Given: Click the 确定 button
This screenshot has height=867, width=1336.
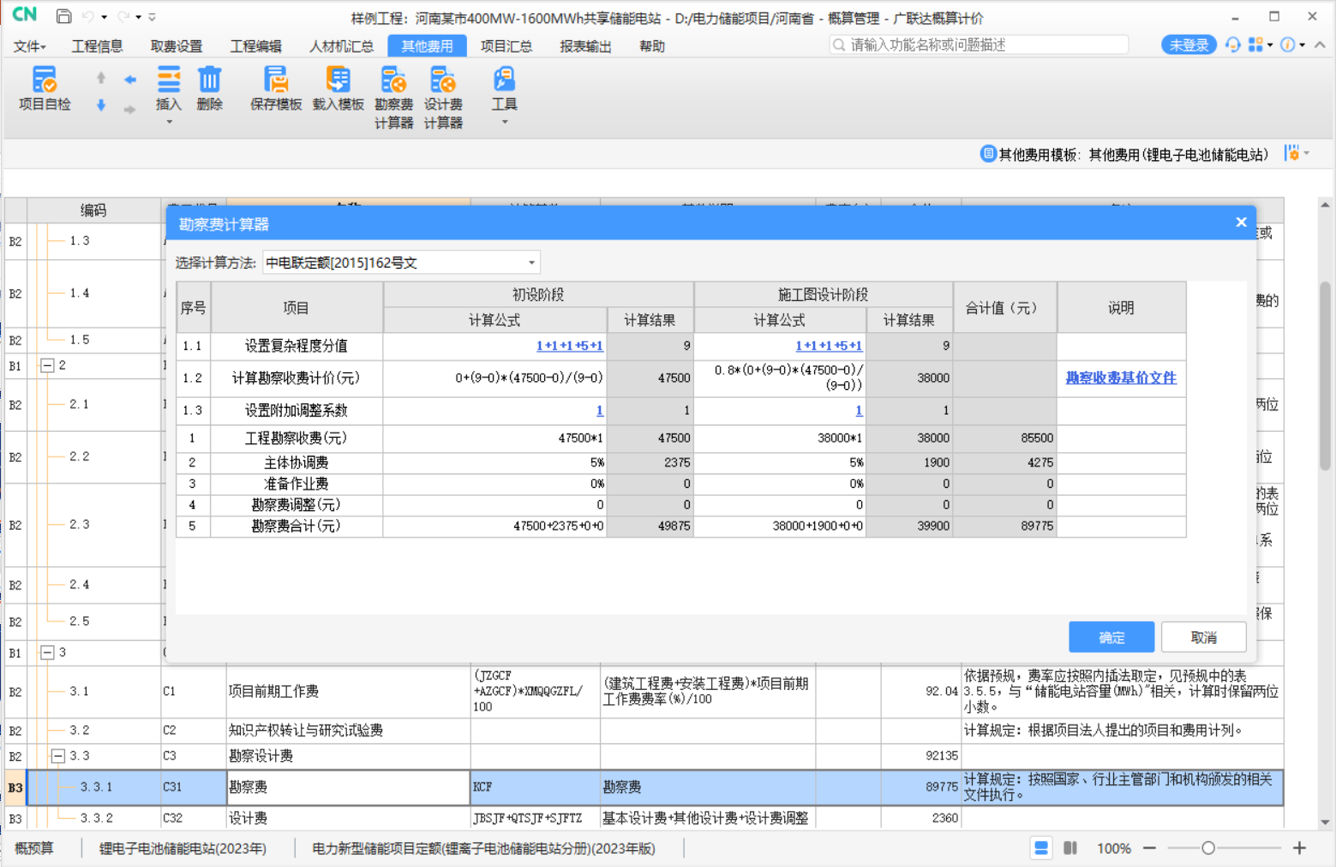Looking at the screenshot, I should point(1112,637).
